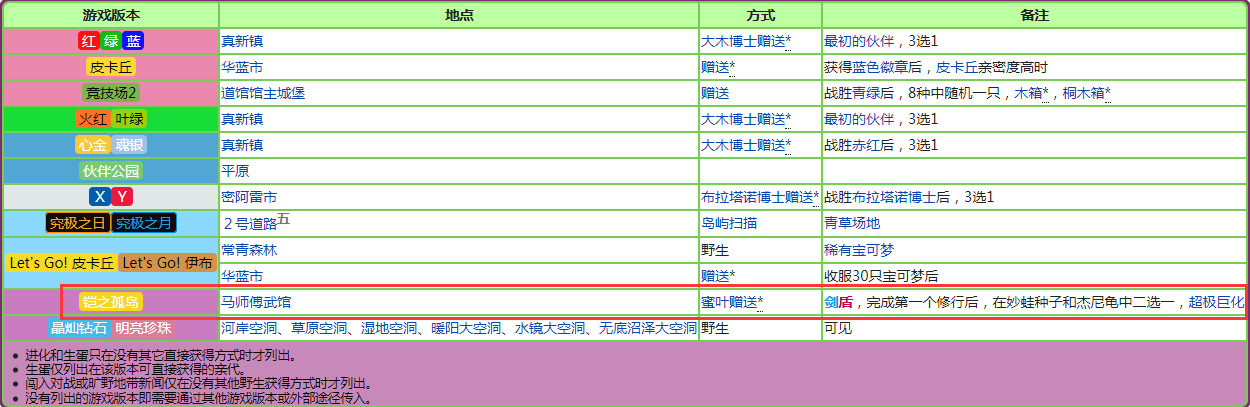Follow the 超极巨化 link

tap(1216, 301)
